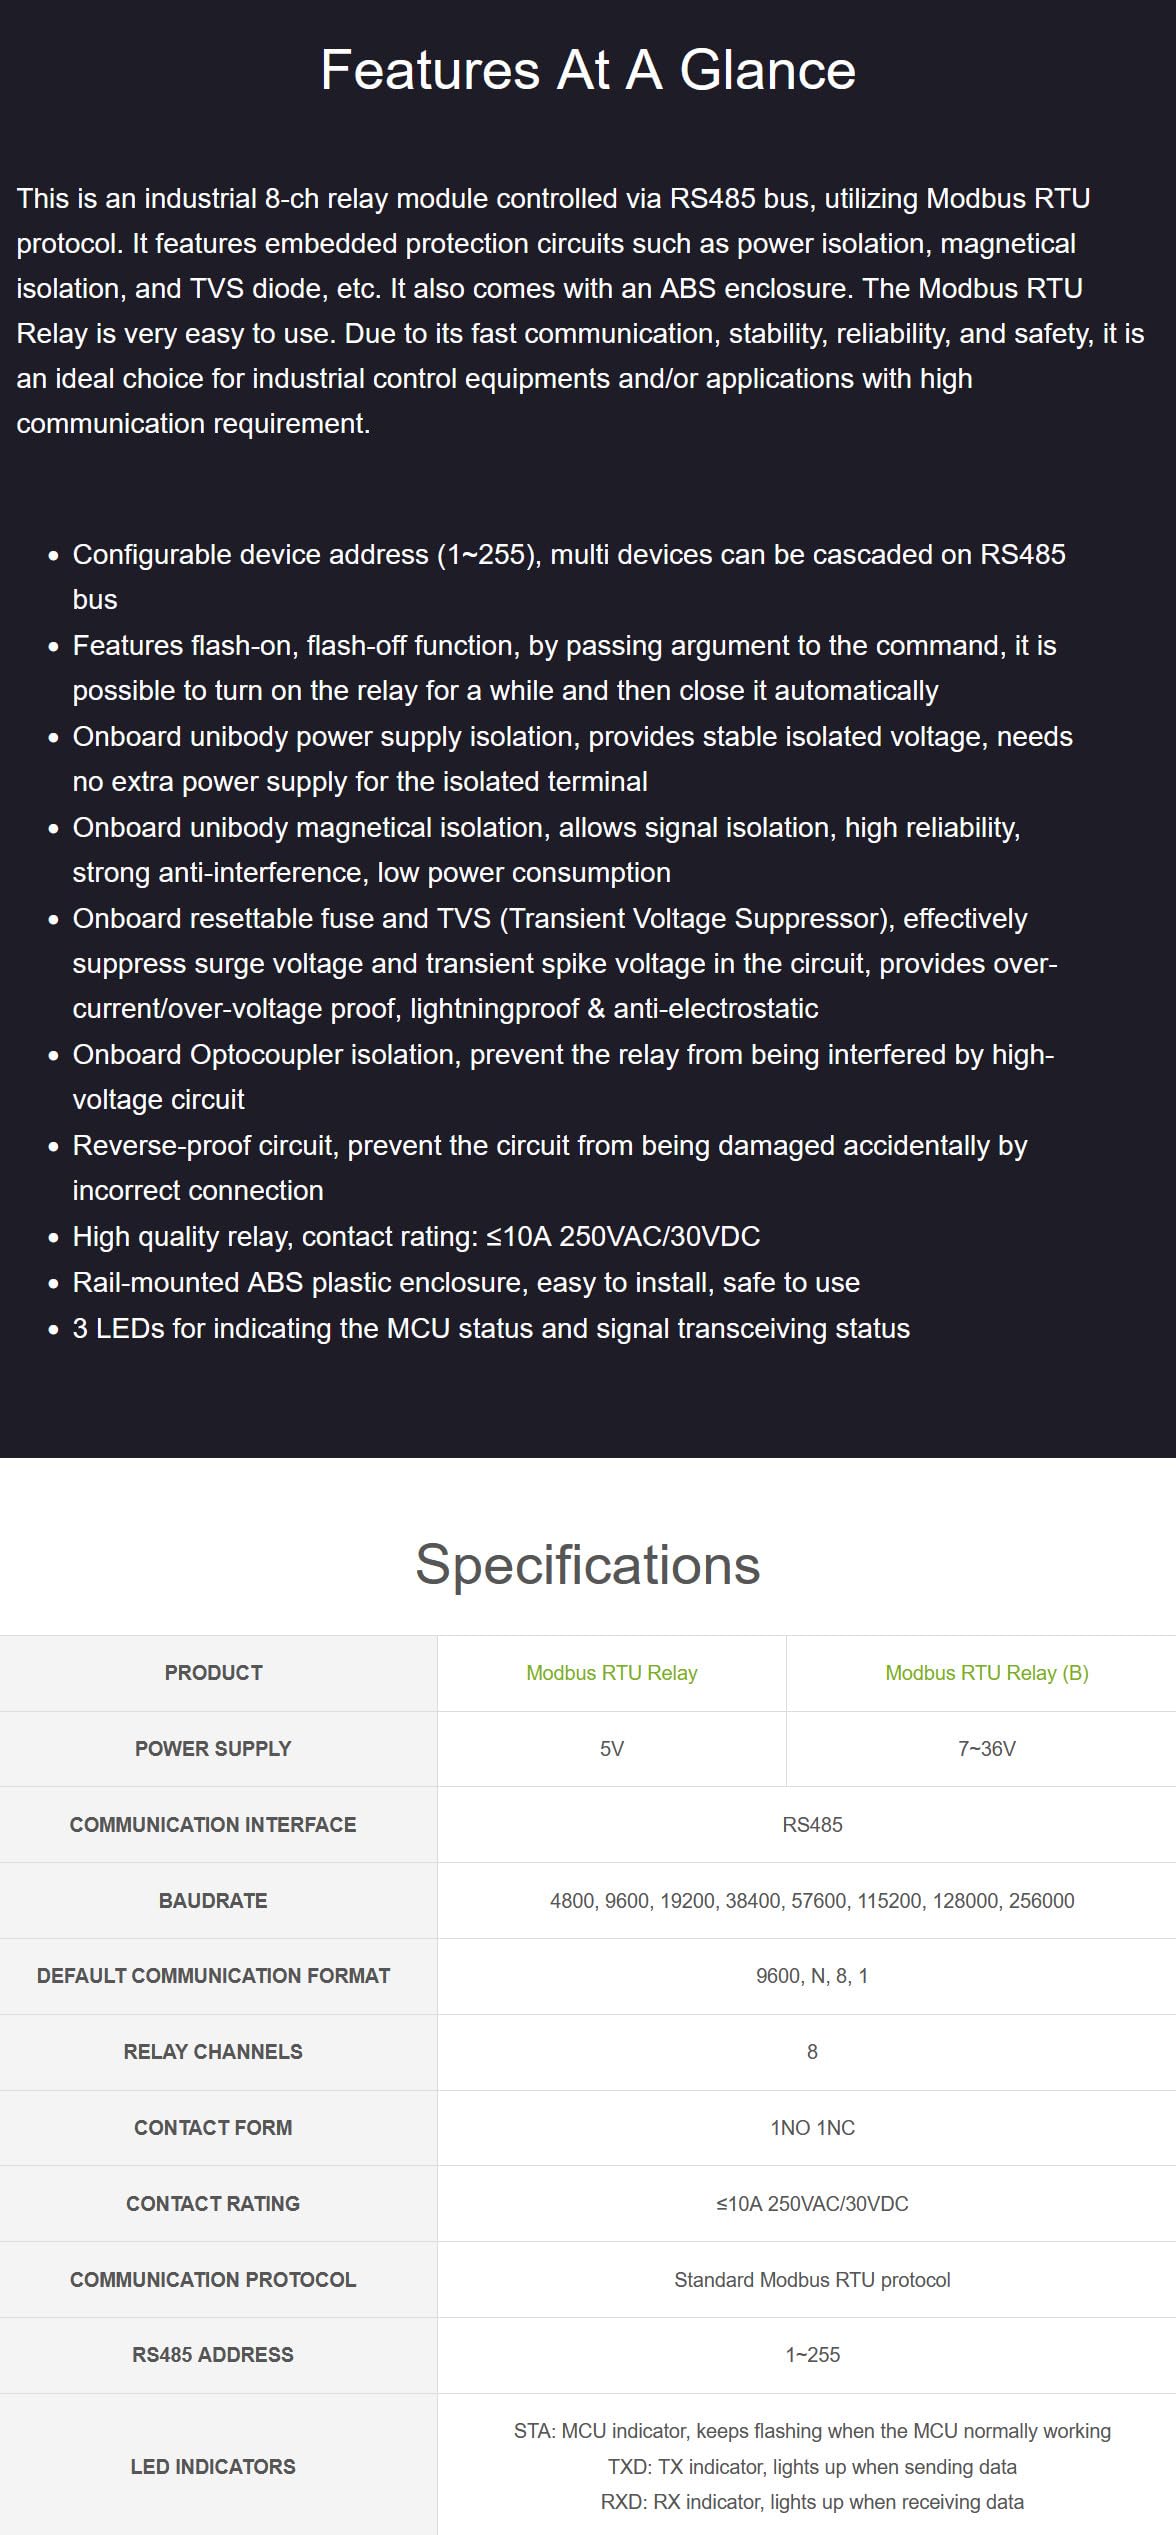This screenshot has width=1176, height=2535.
Task: Select the BAUDRATE row header
Action: tap(213, 1900)
